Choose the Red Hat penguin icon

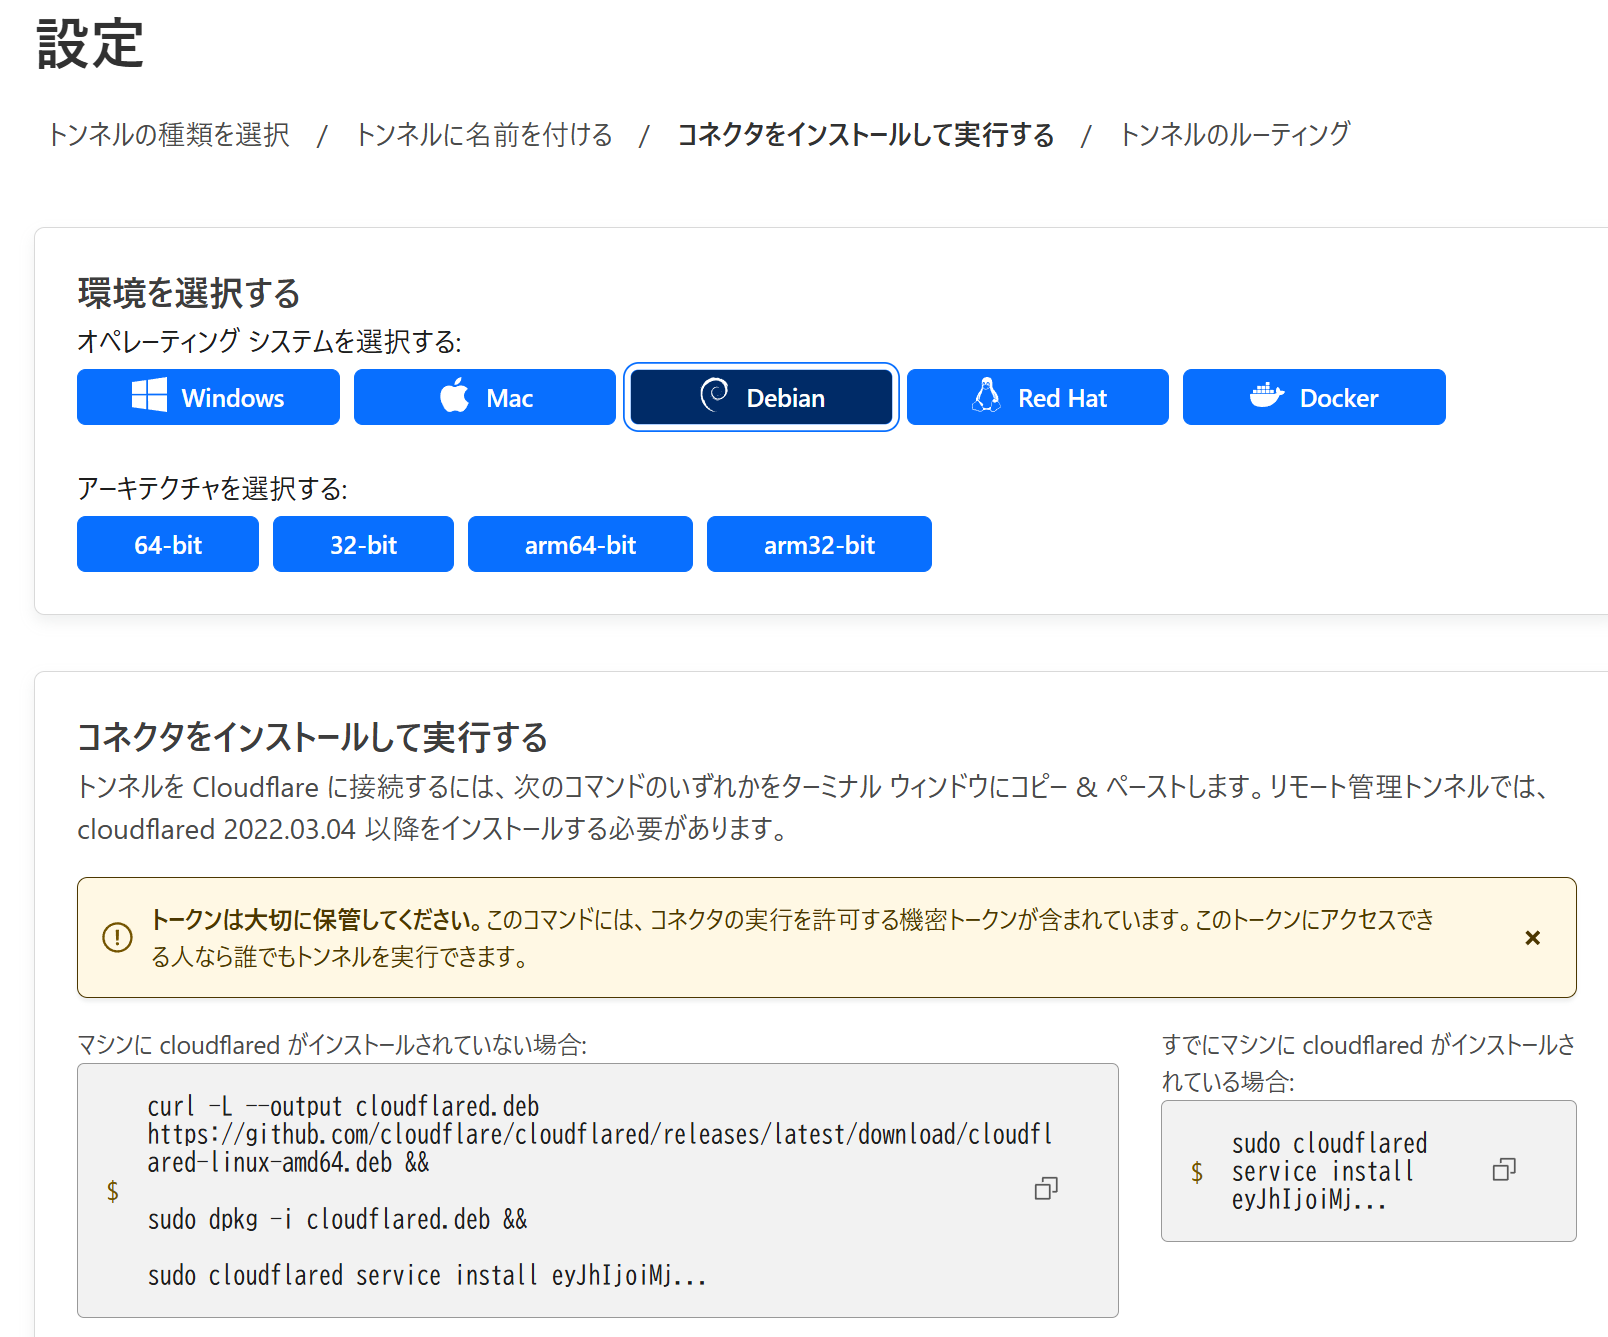986,396
